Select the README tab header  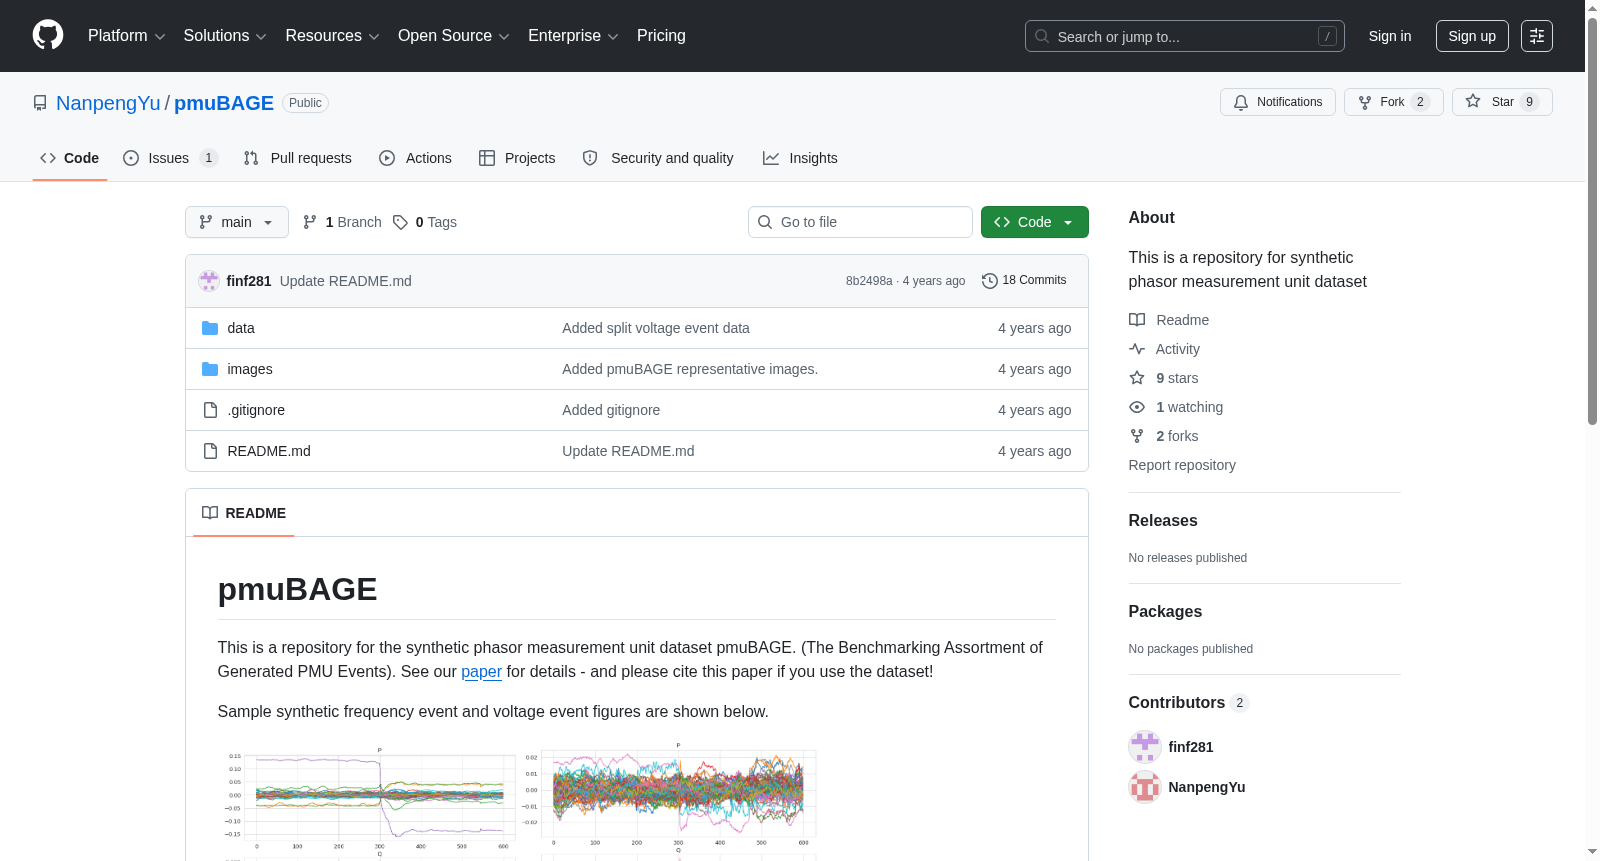(244, 513)
